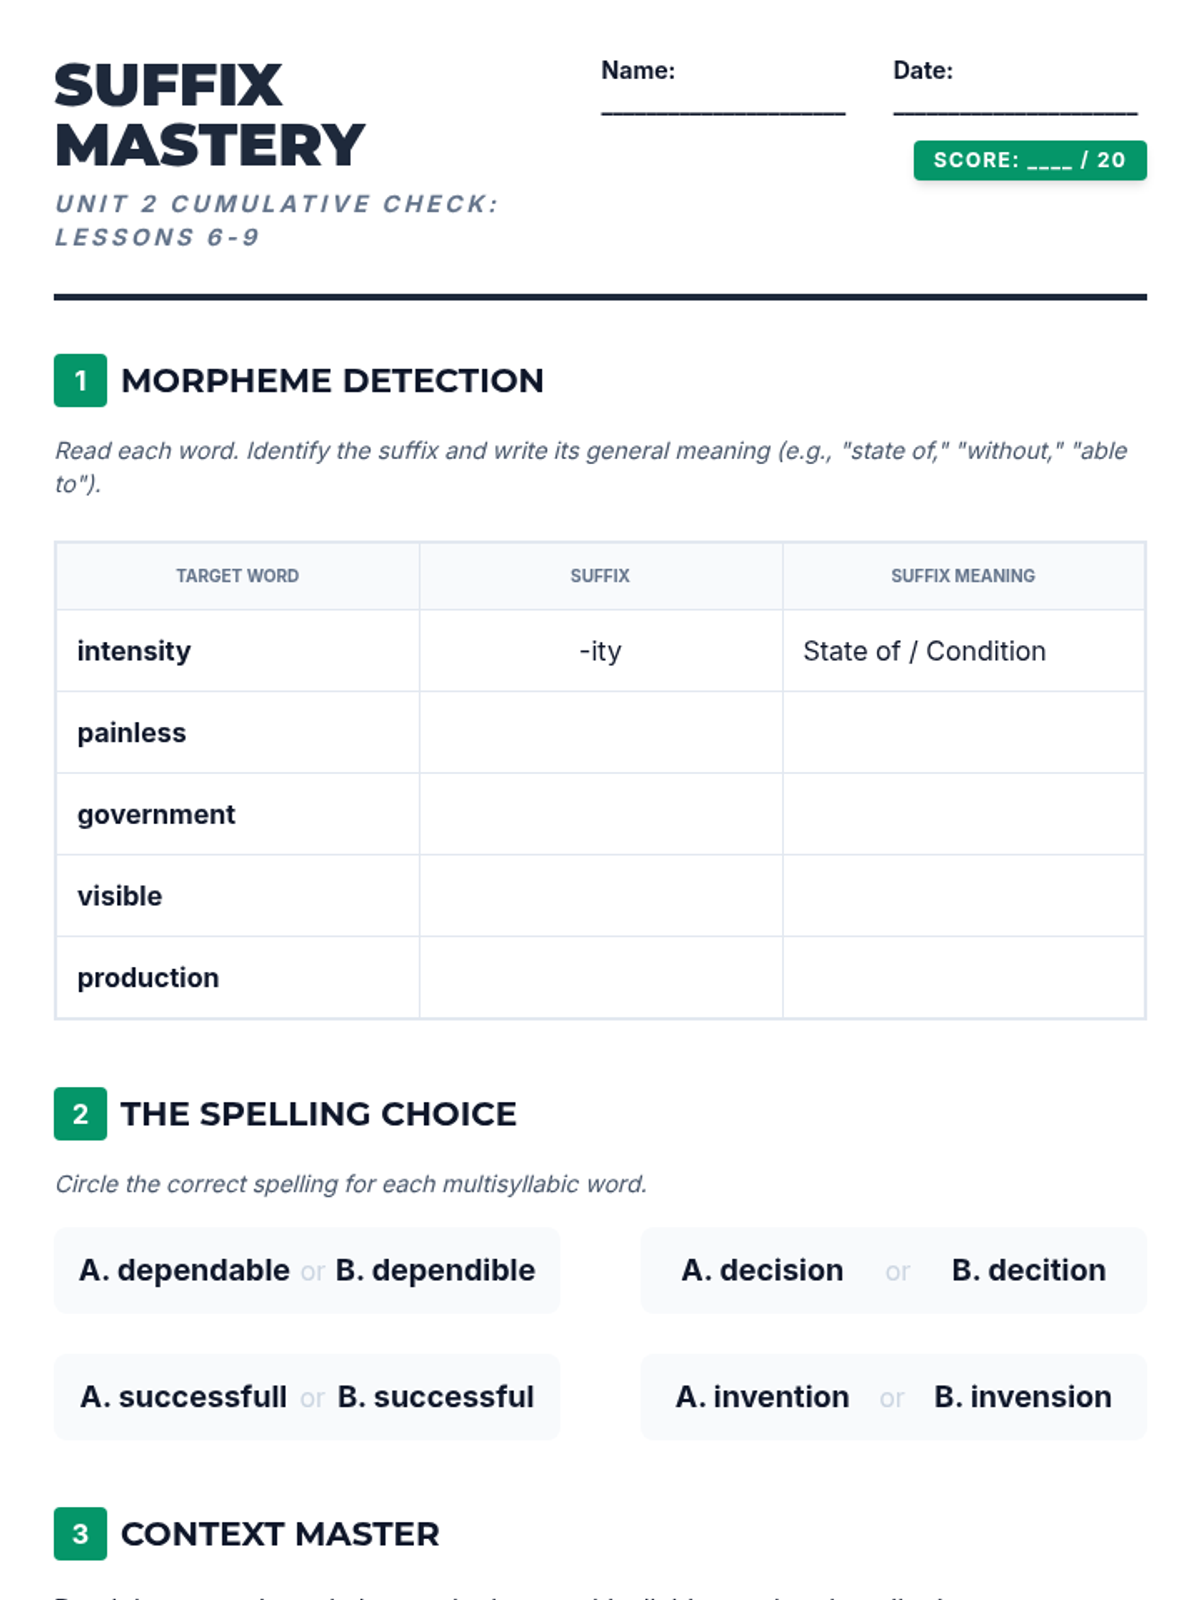Click the green section 2 number badge
Screen dimensions: 1200x1600
[80, 1114]
